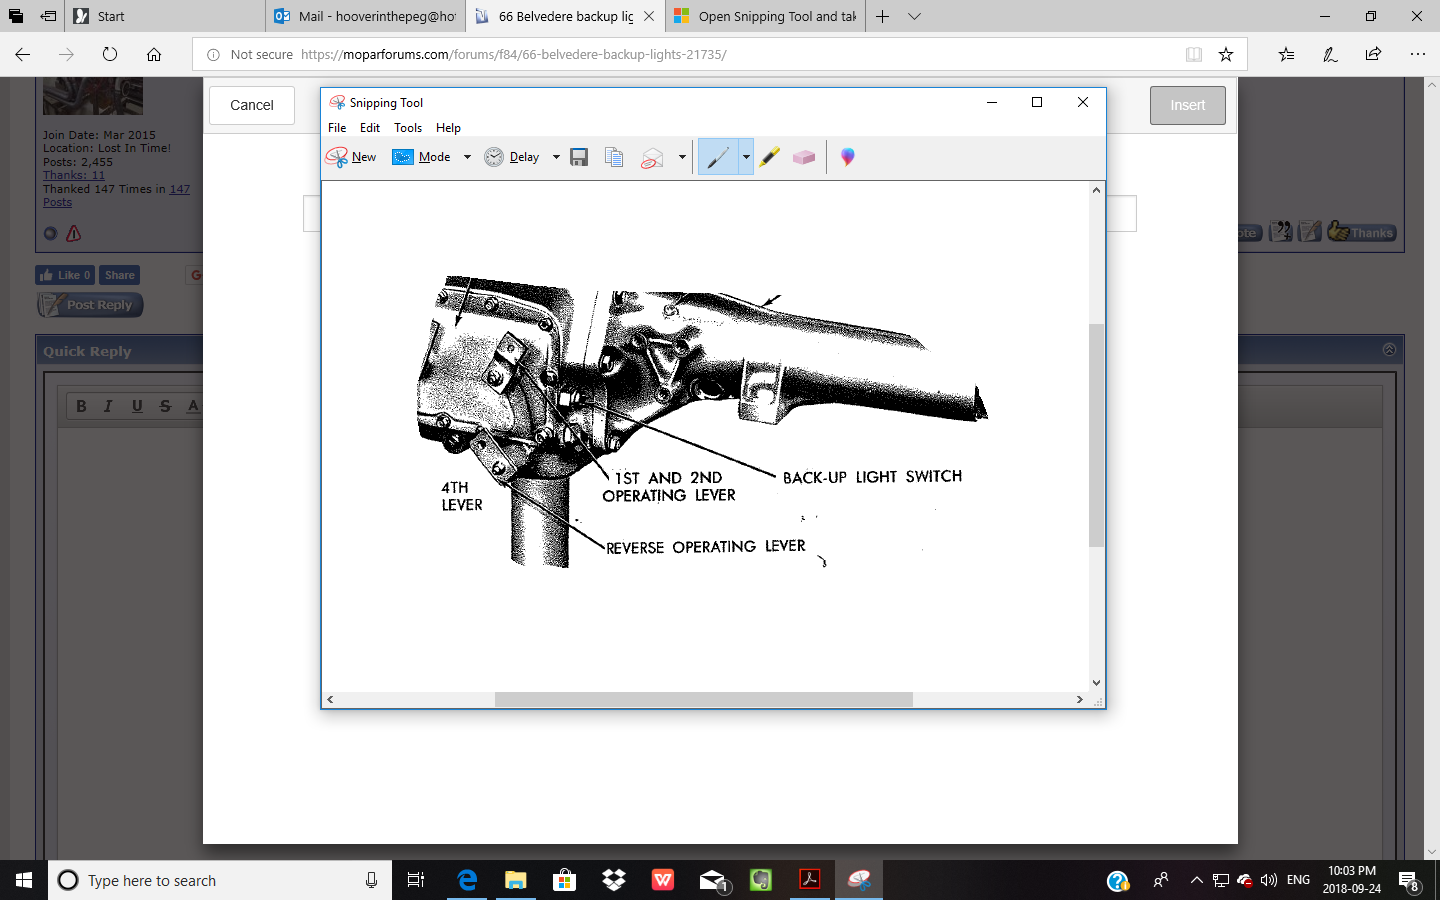Open File Explorer from the taskbar

tap(515, 880)
